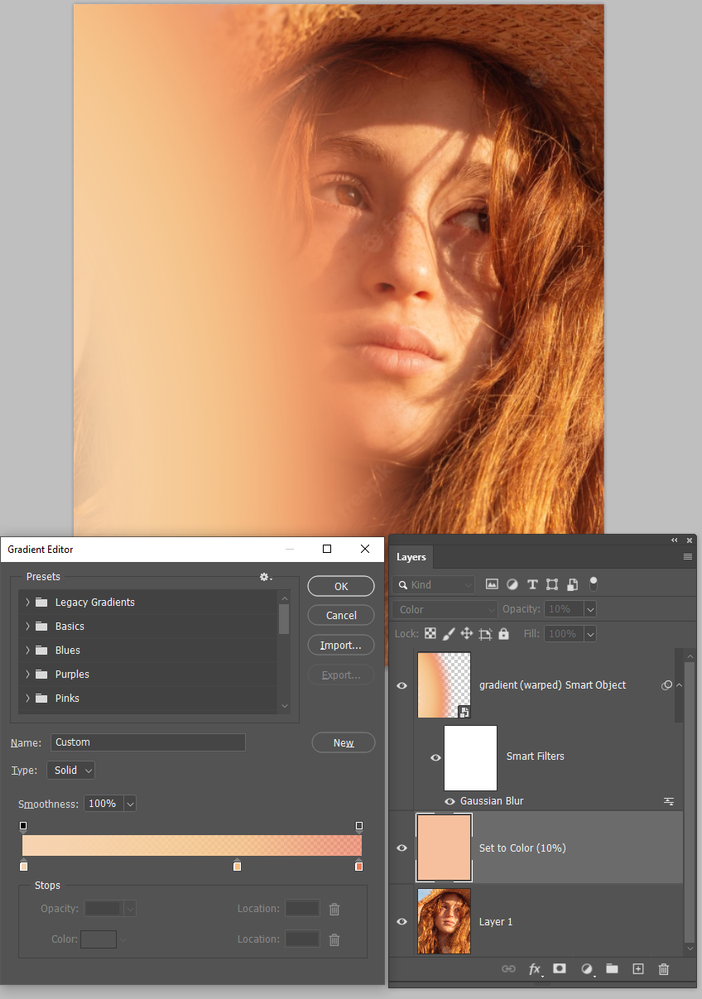The image size is (702, 999).
Task: Click the delete layer trash icon
Action: pos(663,969)
